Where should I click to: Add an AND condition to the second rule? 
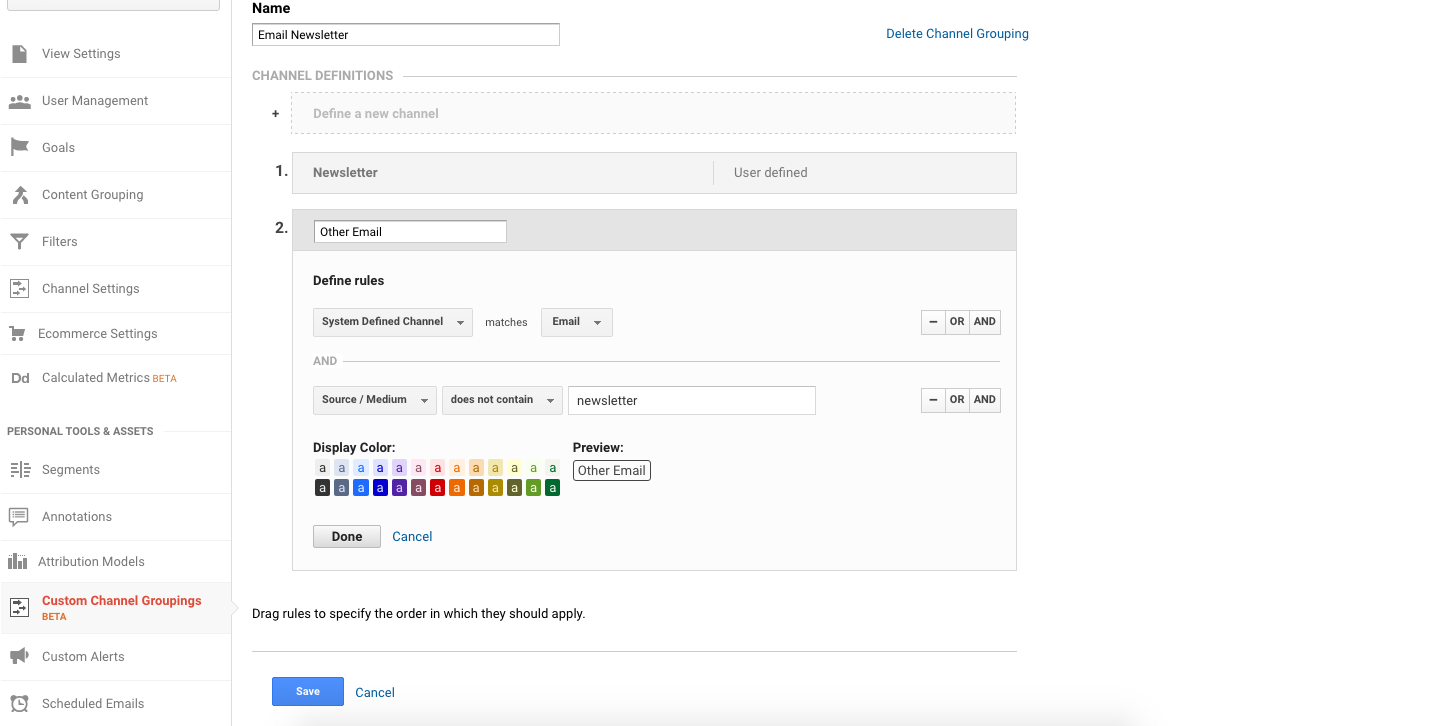click(984, 399)
